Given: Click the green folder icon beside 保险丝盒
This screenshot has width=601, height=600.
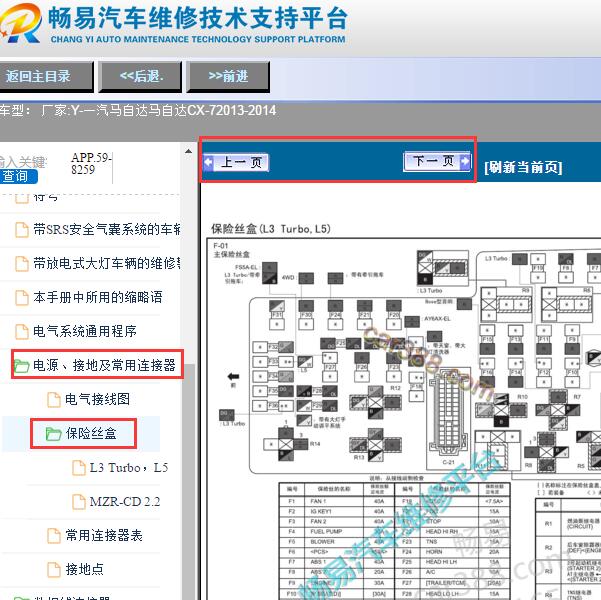Looking at the screenshot, I should [x=53, y=434].
